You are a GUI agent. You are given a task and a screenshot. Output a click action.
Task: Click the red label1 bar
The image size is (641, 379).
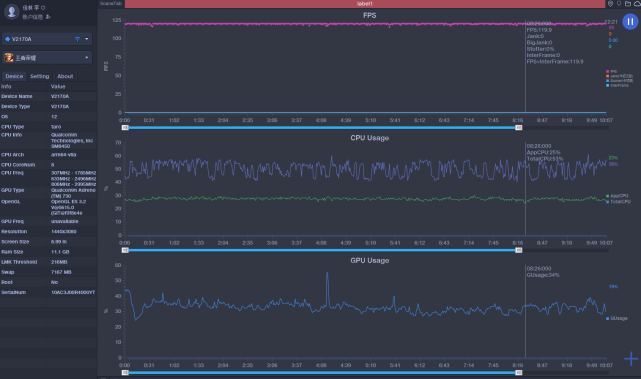click(x=365, y=4)
